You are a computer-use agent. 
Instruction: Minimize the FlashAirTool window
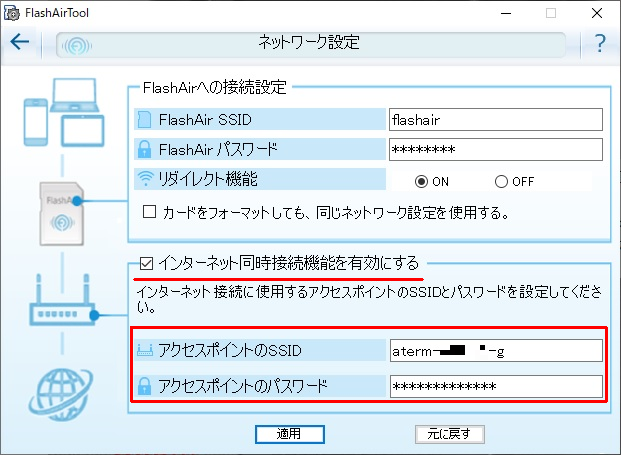click(506, 13)
